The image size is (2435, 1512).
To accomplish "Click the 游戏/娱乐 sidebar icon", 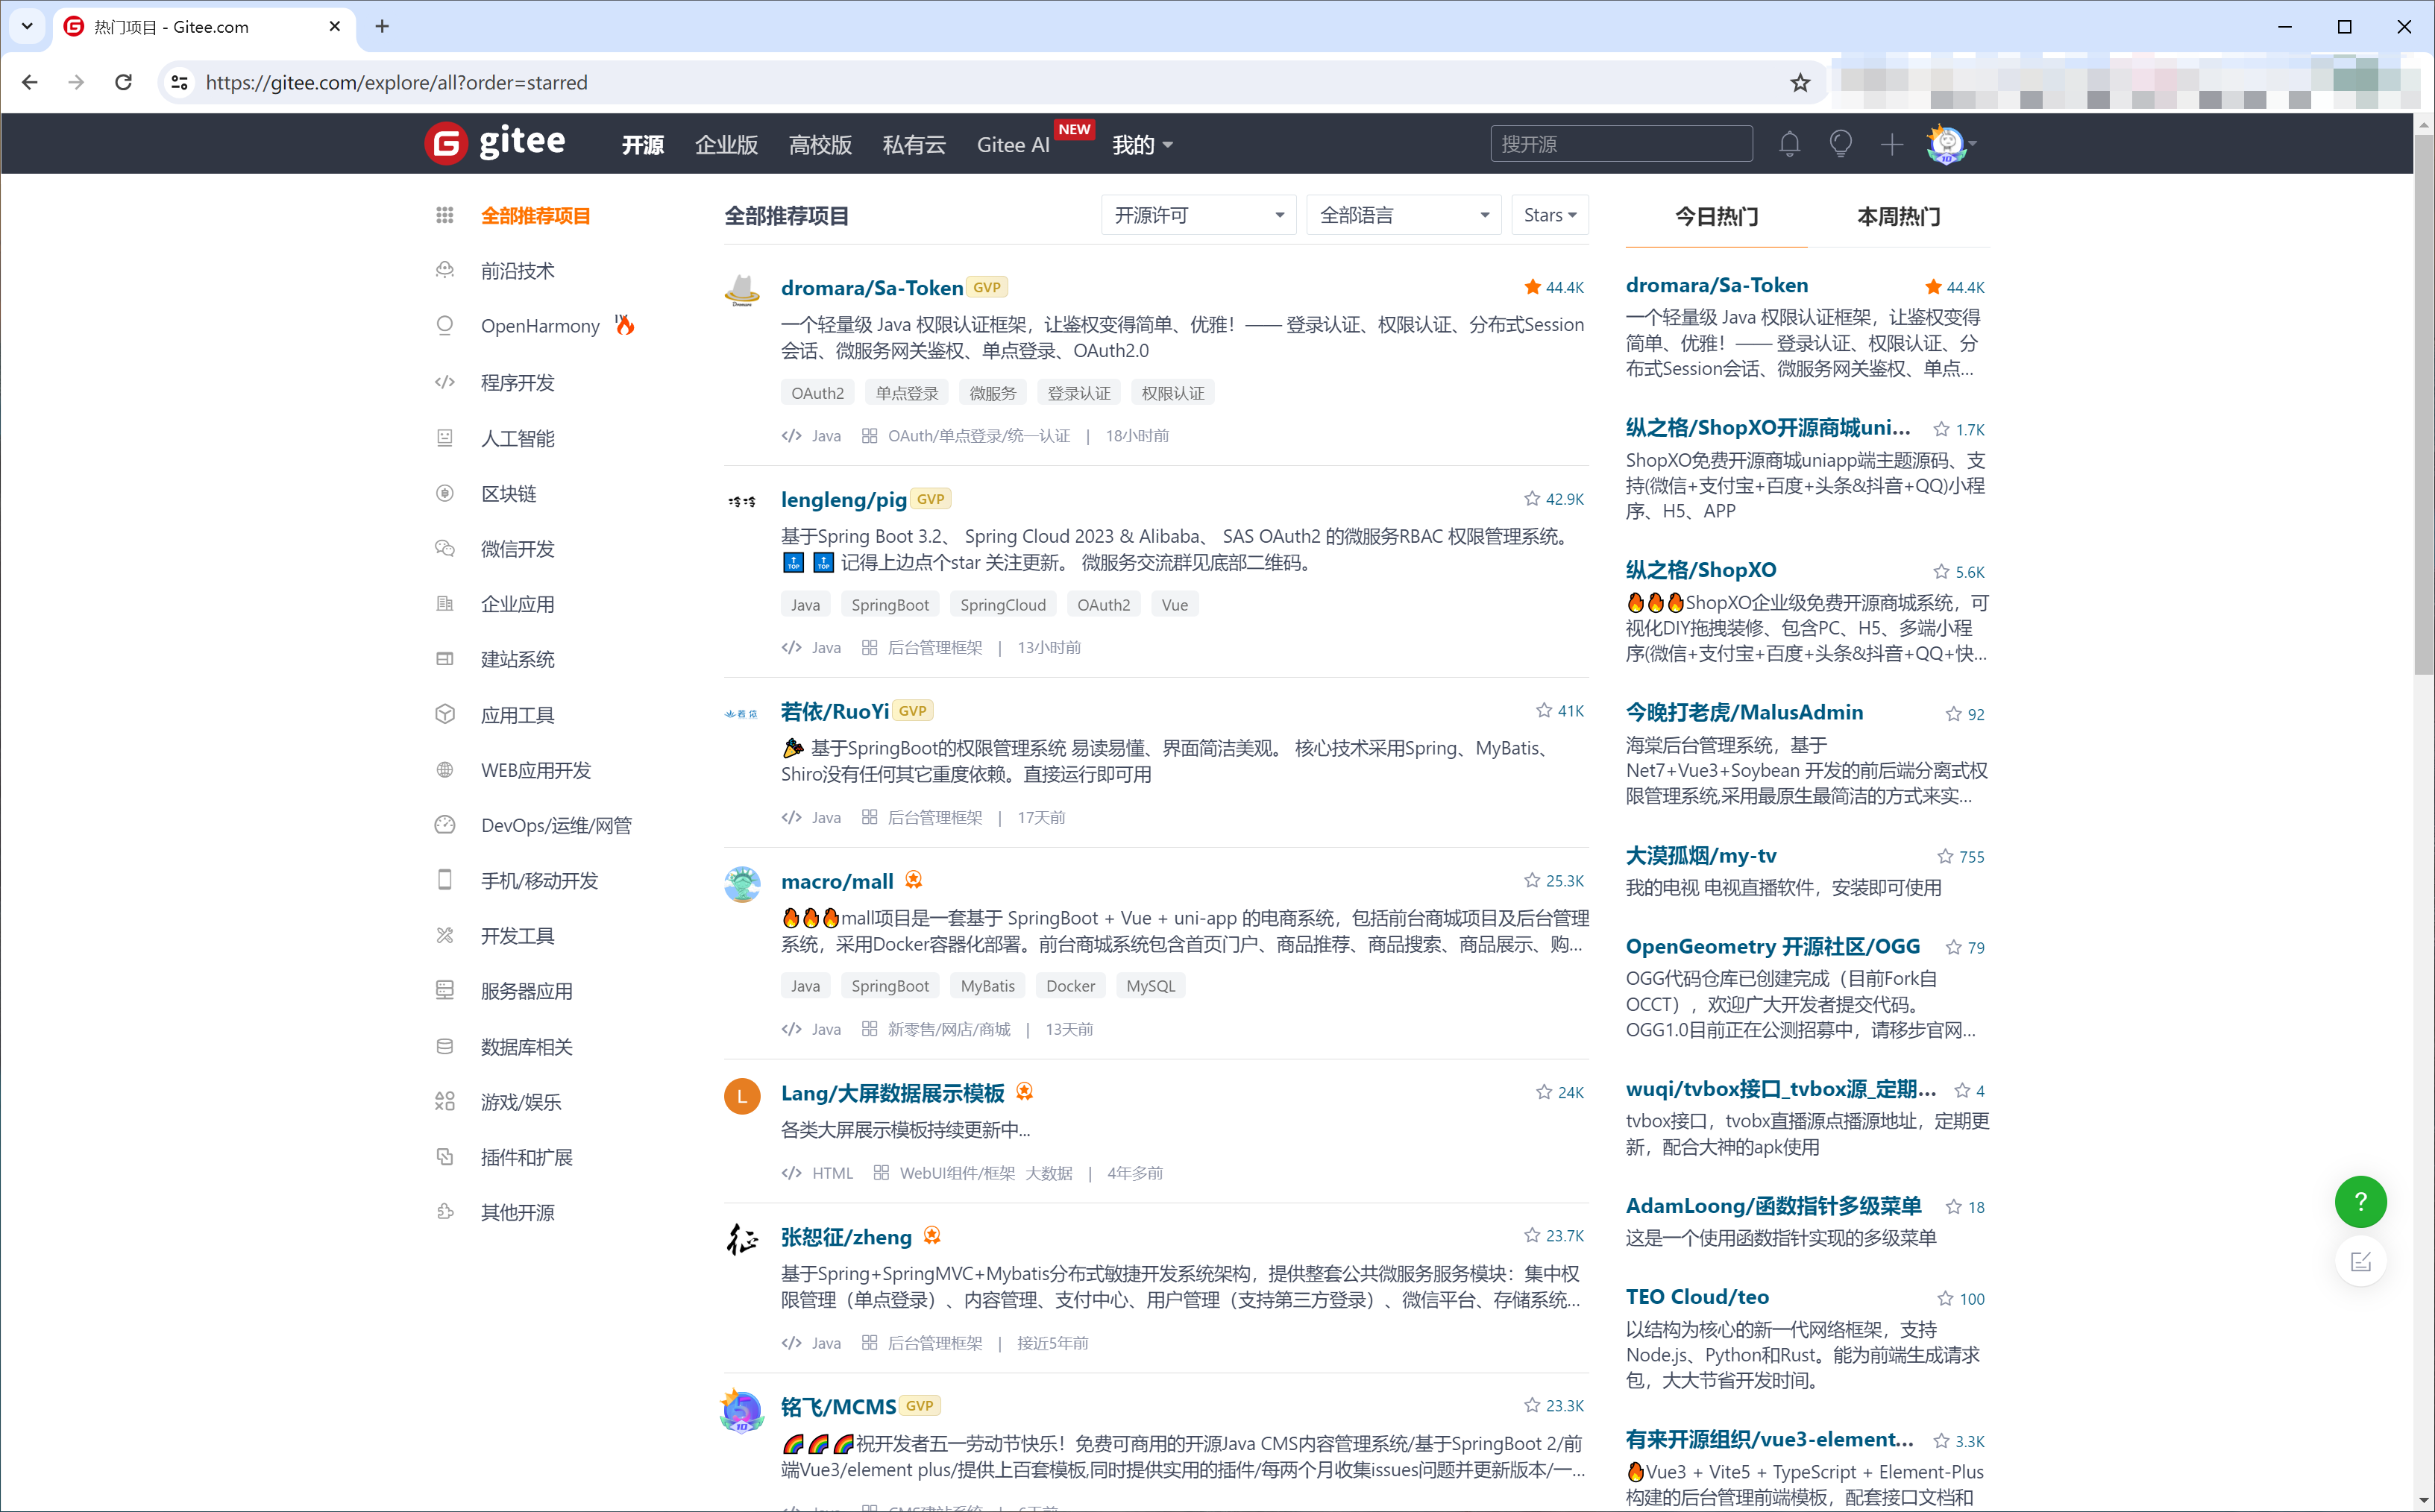I will (x=445, y=1101).
